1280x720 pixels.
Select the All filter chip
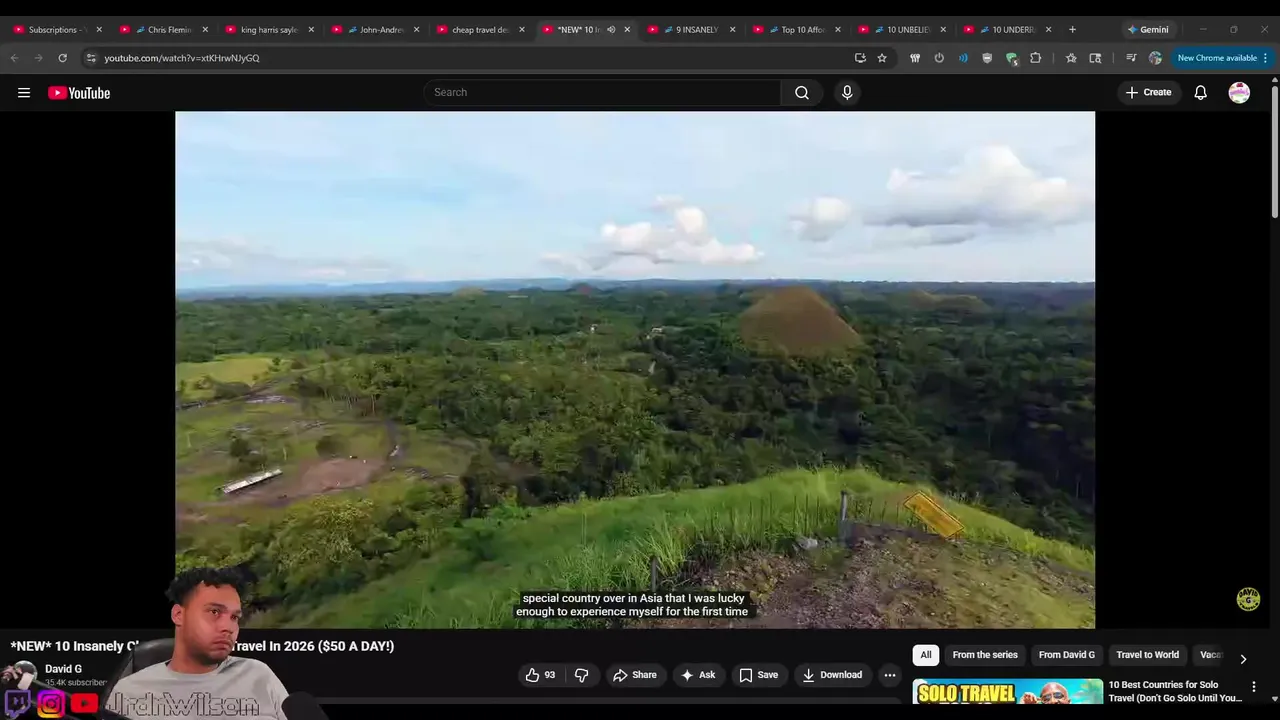tap(926, 655)
